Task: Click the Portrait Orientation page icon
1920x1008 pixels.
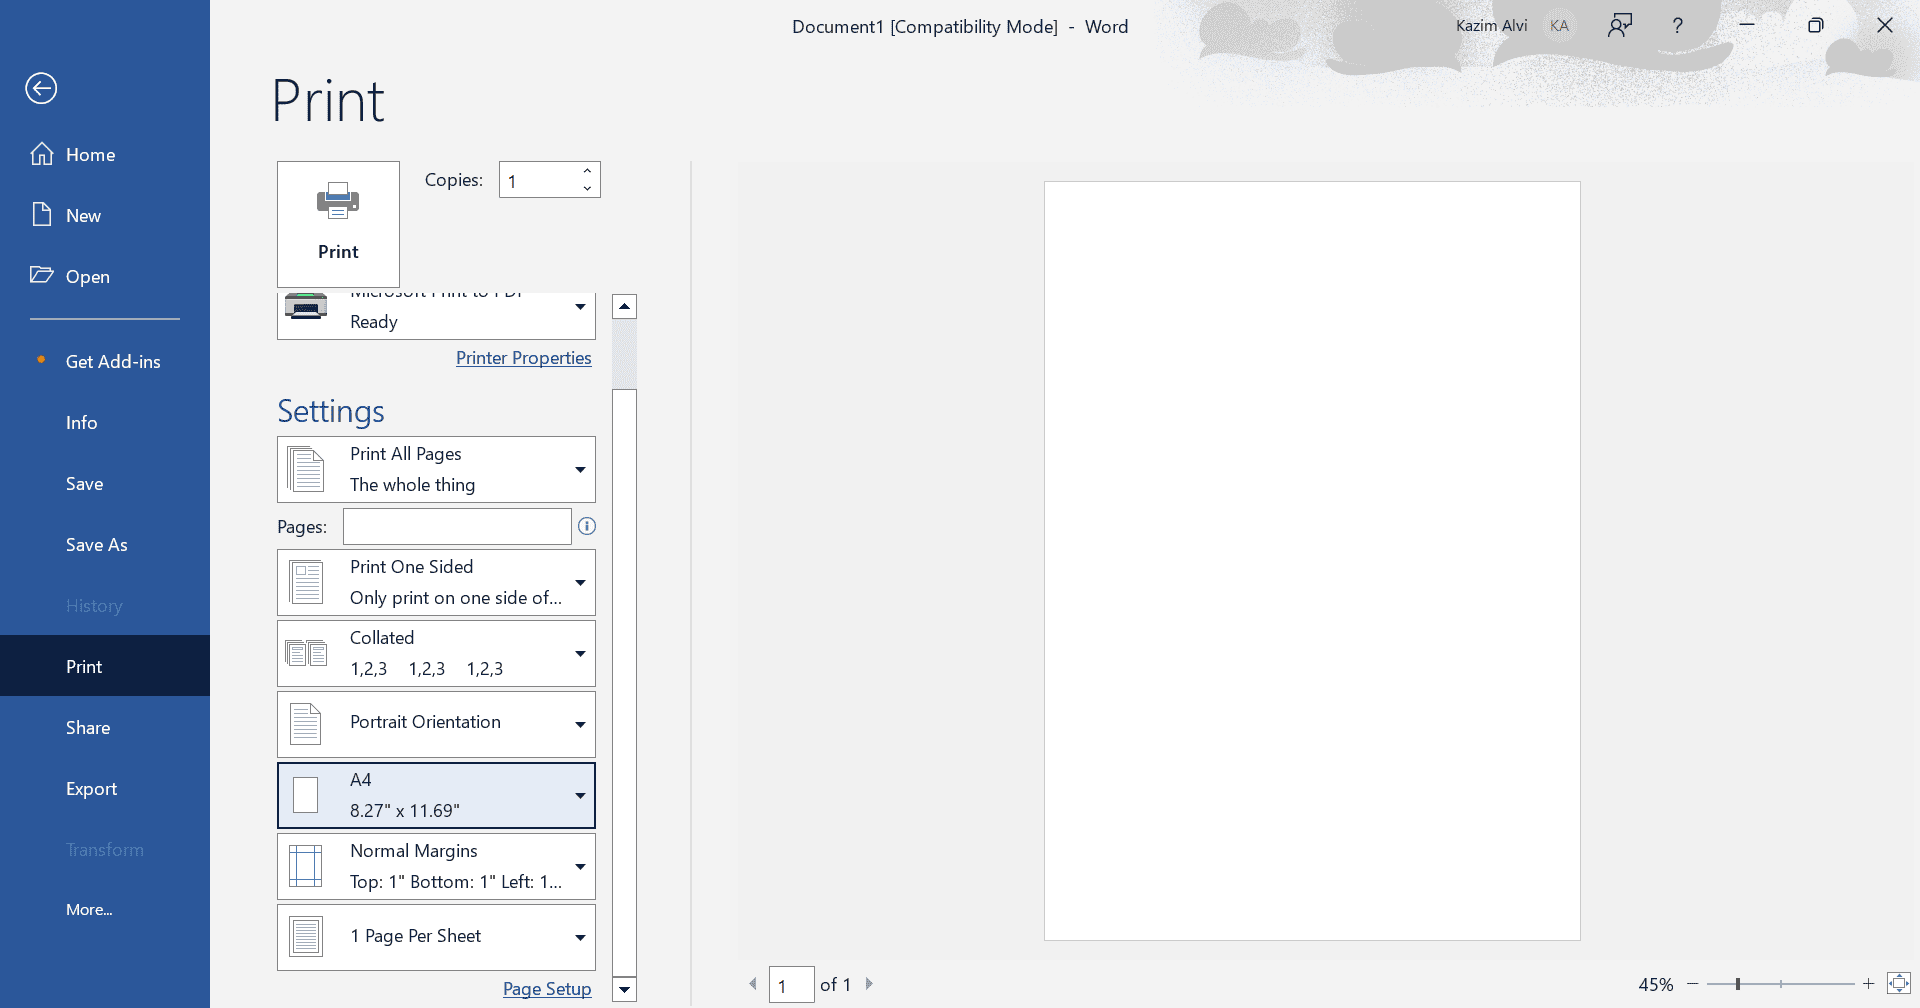Action: (306, 724)
